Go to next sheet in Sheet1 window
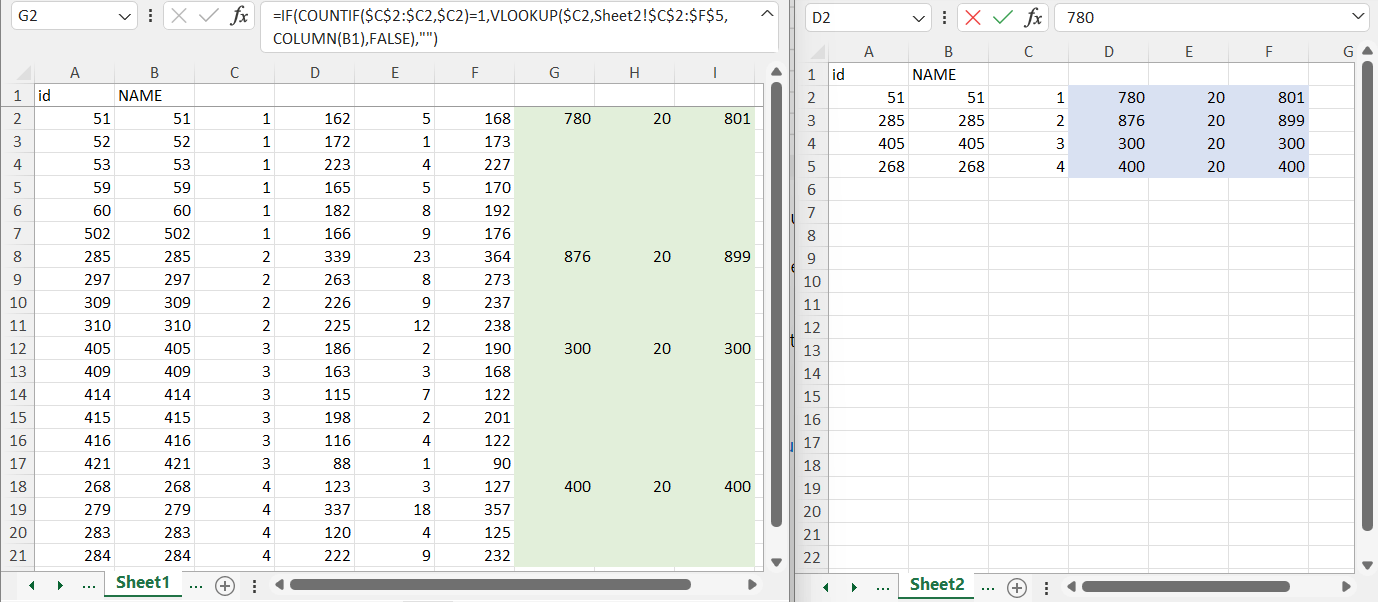 60,586
